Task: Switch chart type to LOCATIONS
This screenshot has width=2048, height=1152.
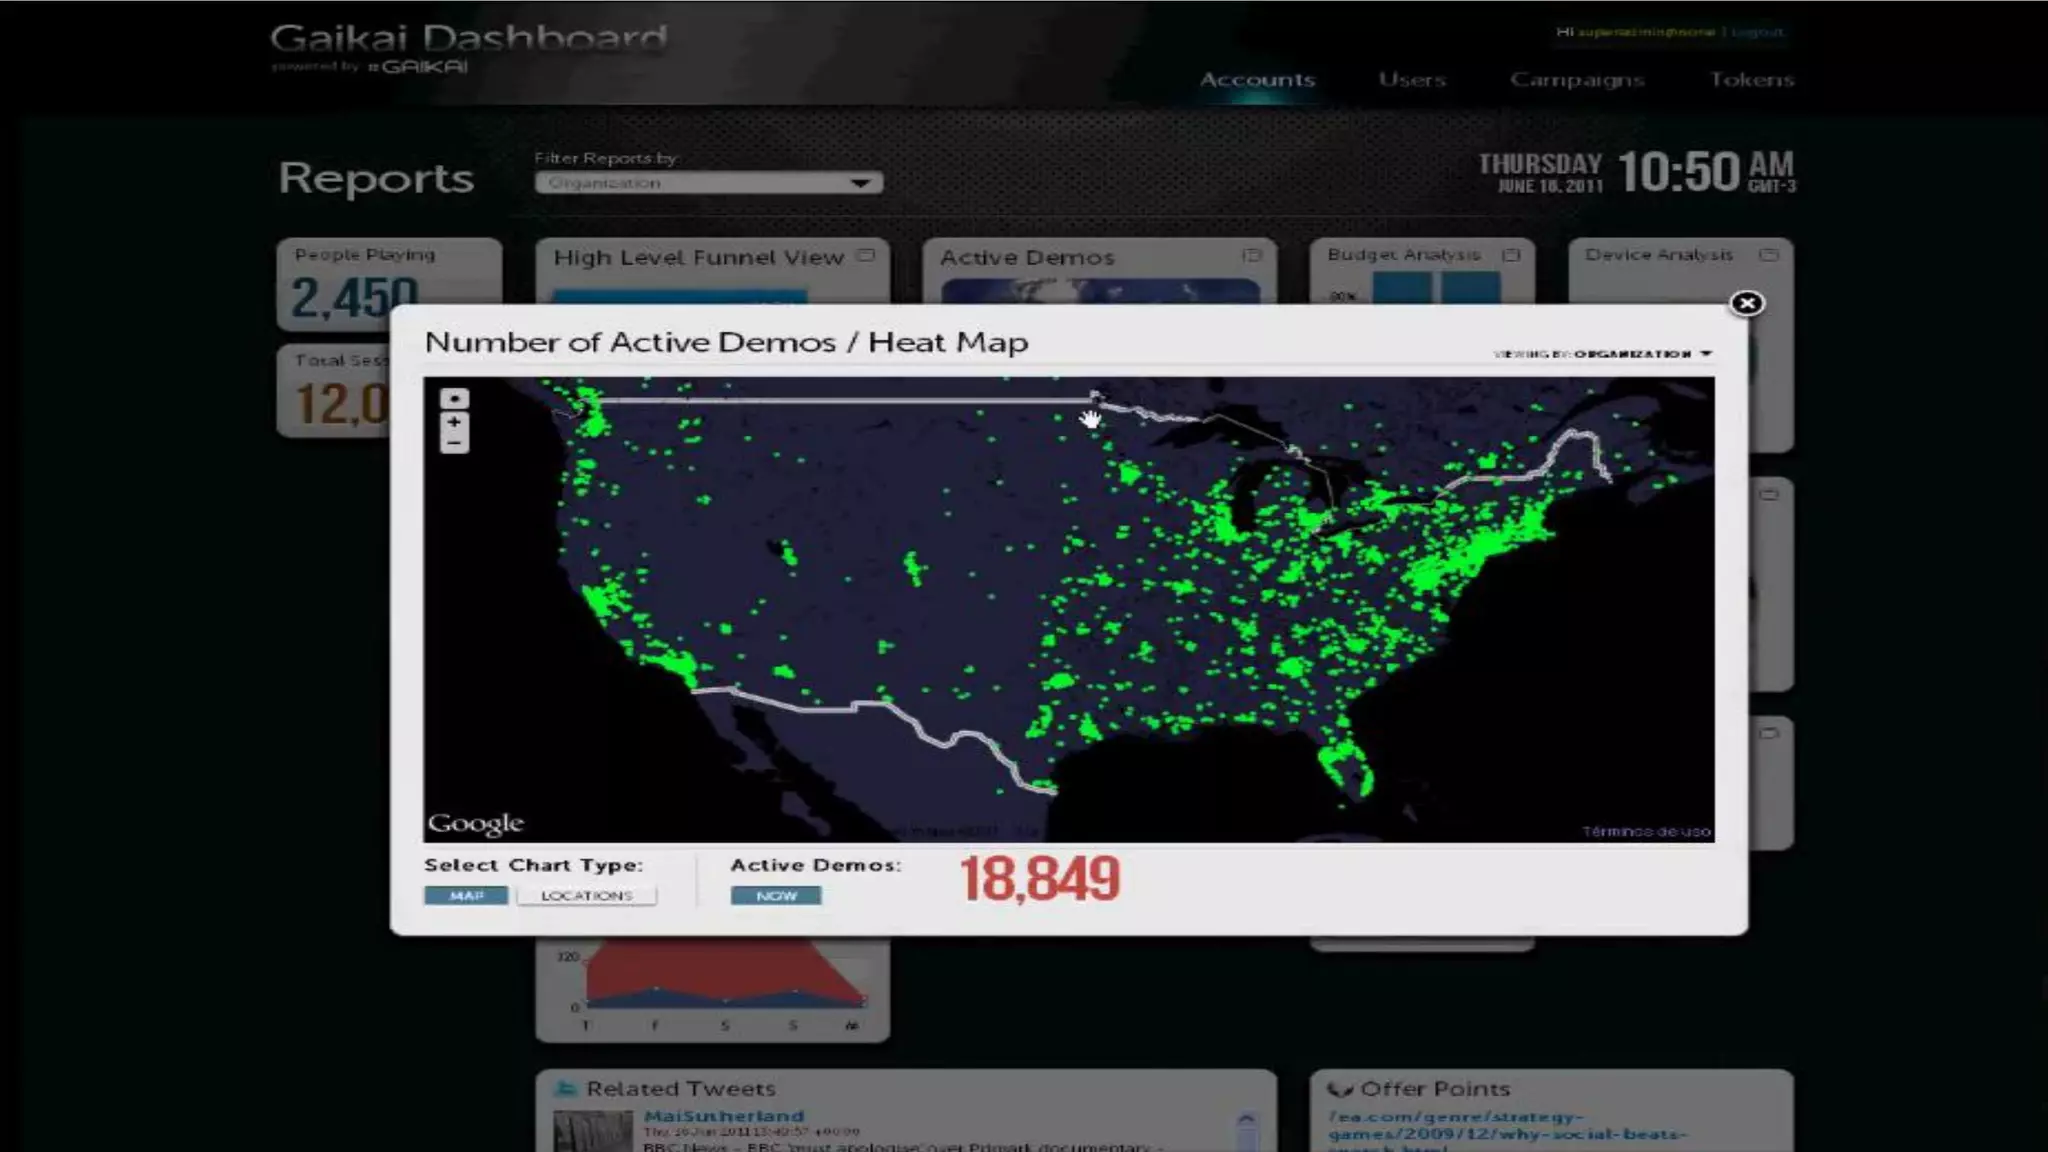Action: 586,895
